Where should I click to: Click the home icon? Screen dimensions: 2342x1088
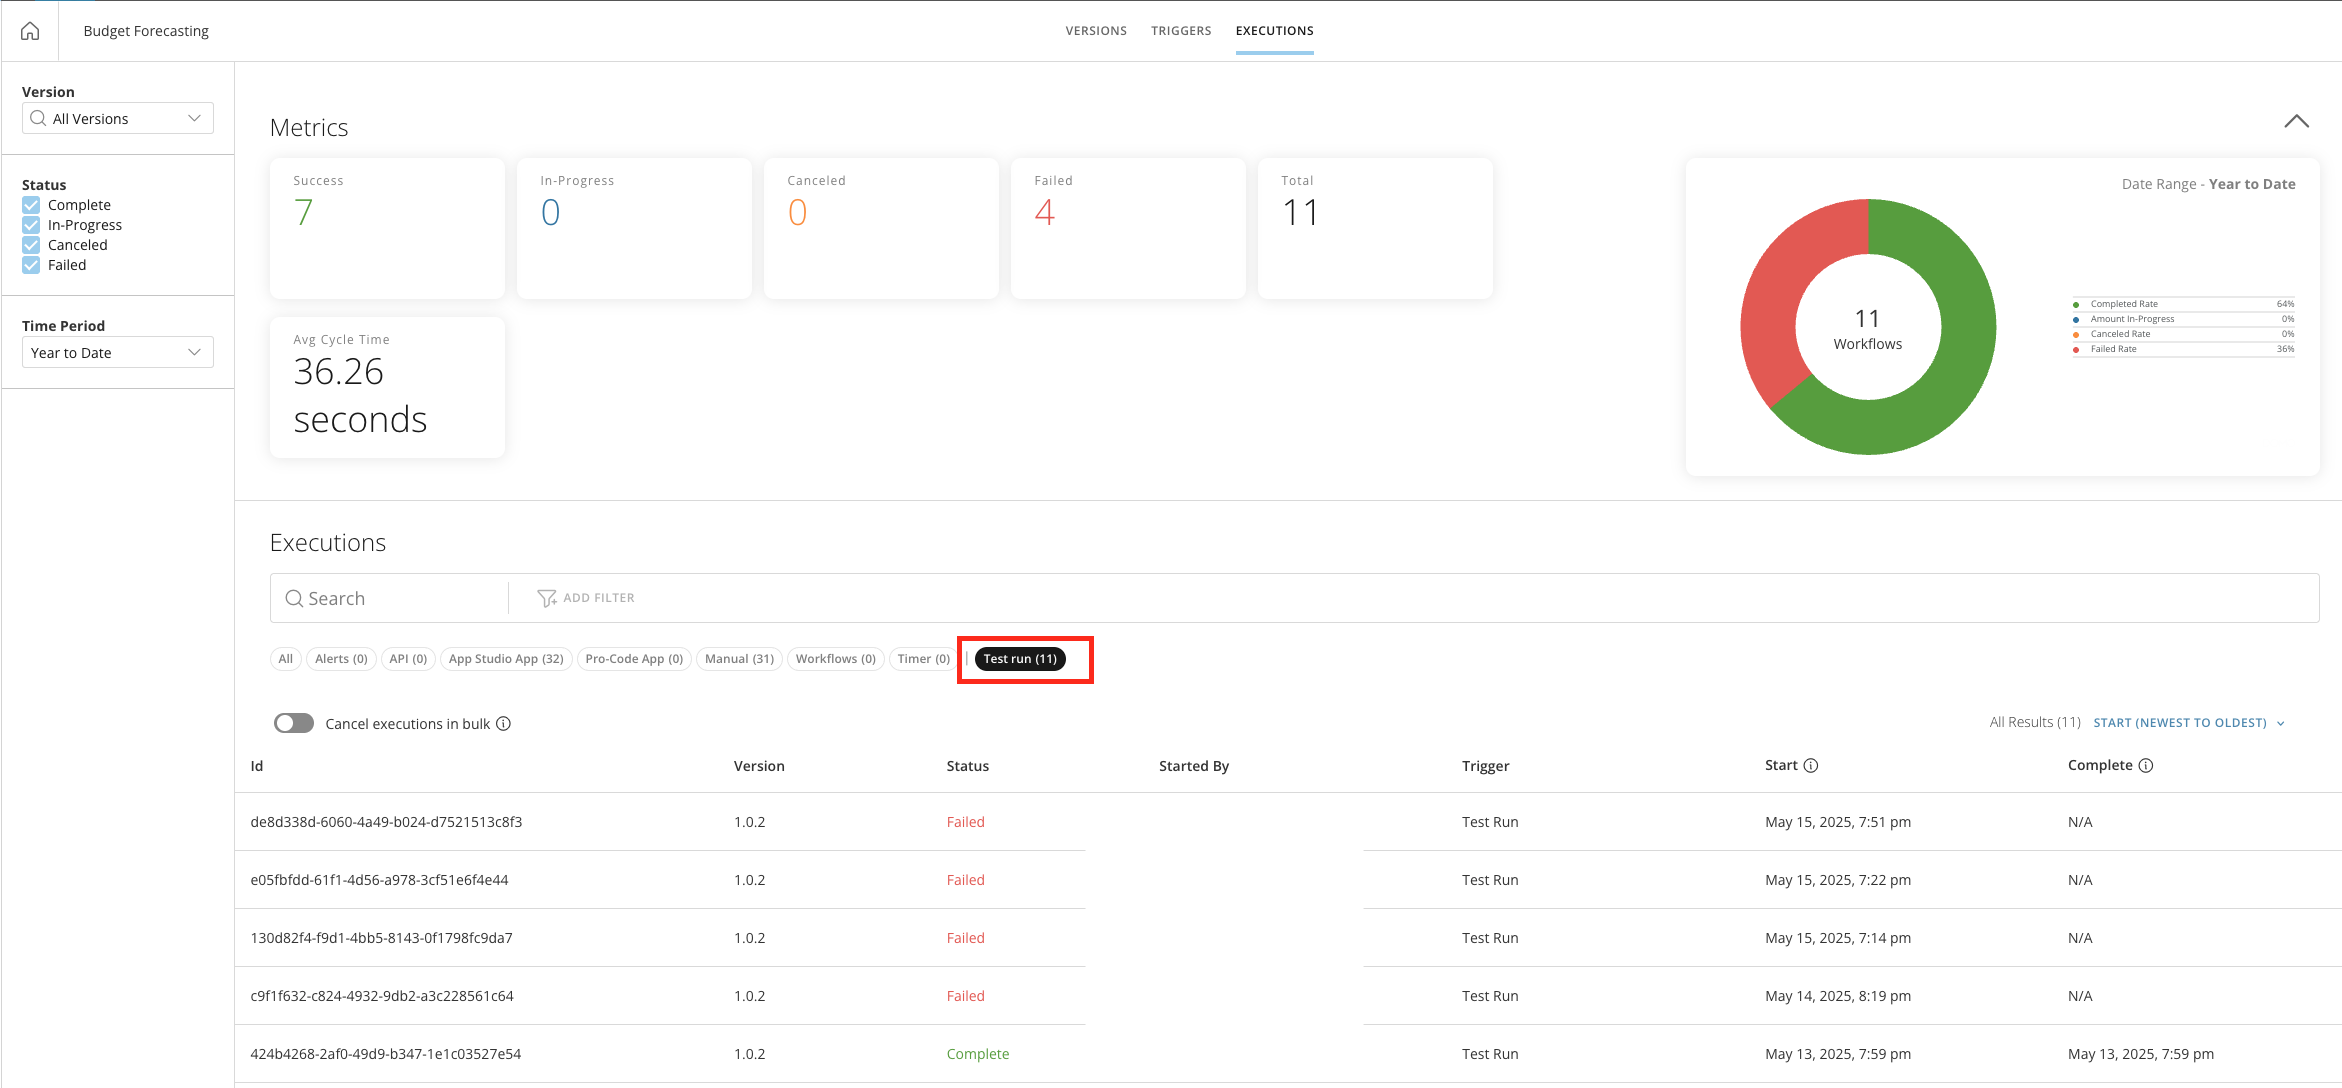[x=30, y=31]
